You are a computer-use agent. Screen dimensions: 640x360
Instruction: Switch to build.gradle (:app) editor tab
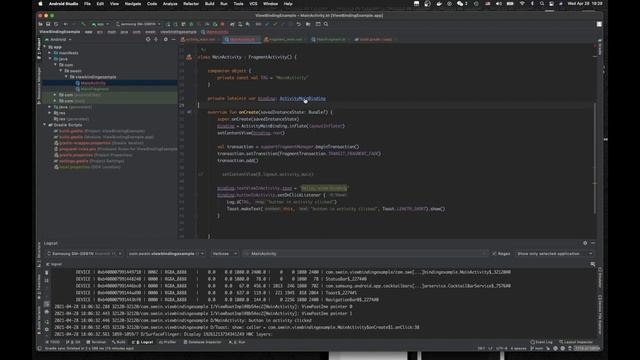point(375,40)
